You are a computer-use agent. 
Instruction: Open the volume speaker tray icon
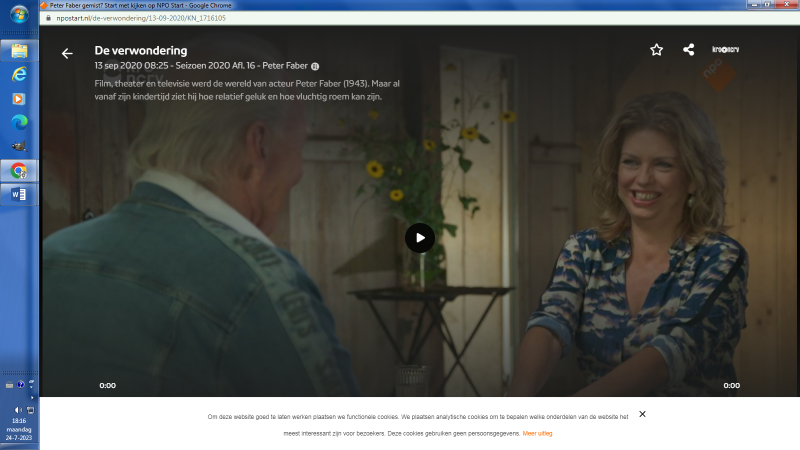pyautogui.click(x=18, y=410)
